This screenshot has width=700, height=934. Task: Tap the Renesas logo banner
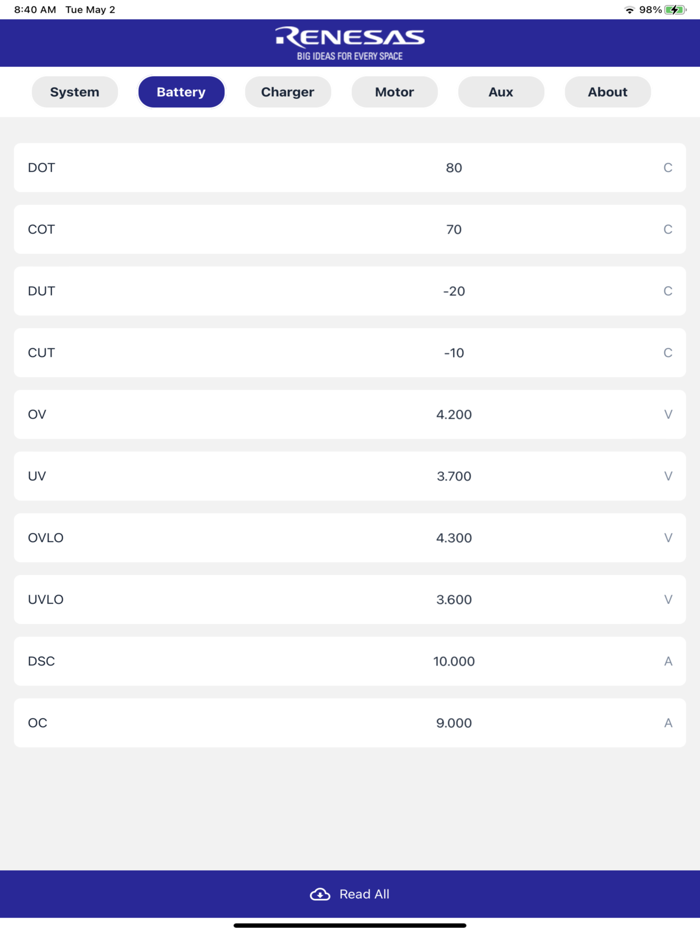coord(349,43)
